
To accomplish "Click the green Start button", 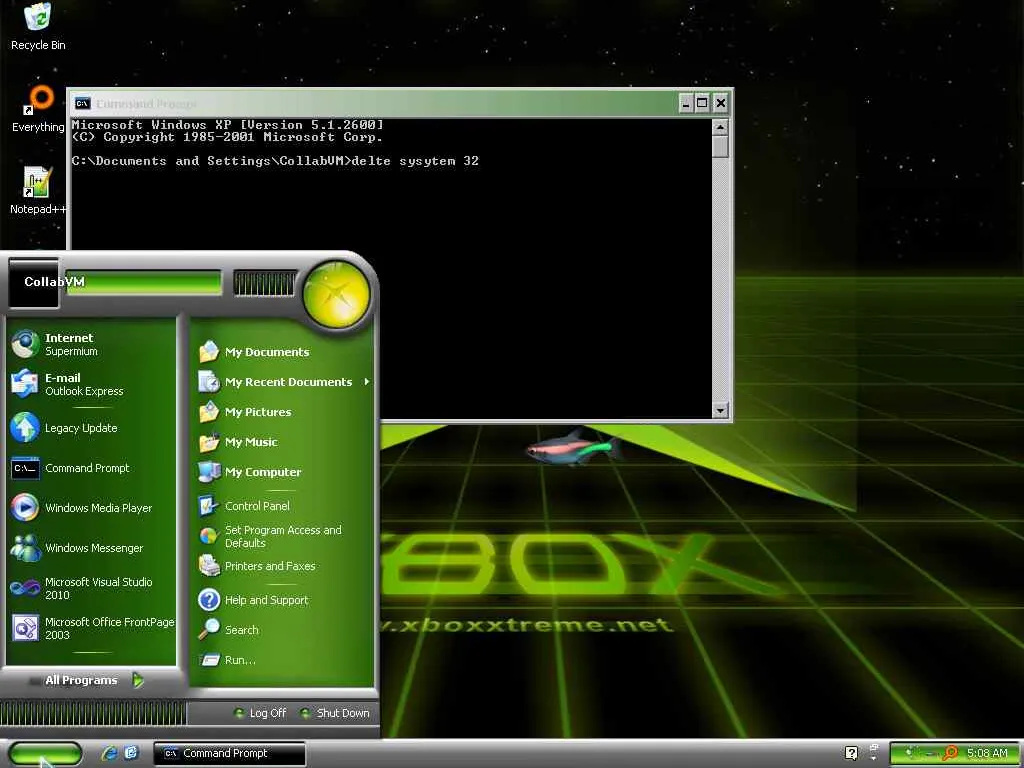I will [44, 754].
